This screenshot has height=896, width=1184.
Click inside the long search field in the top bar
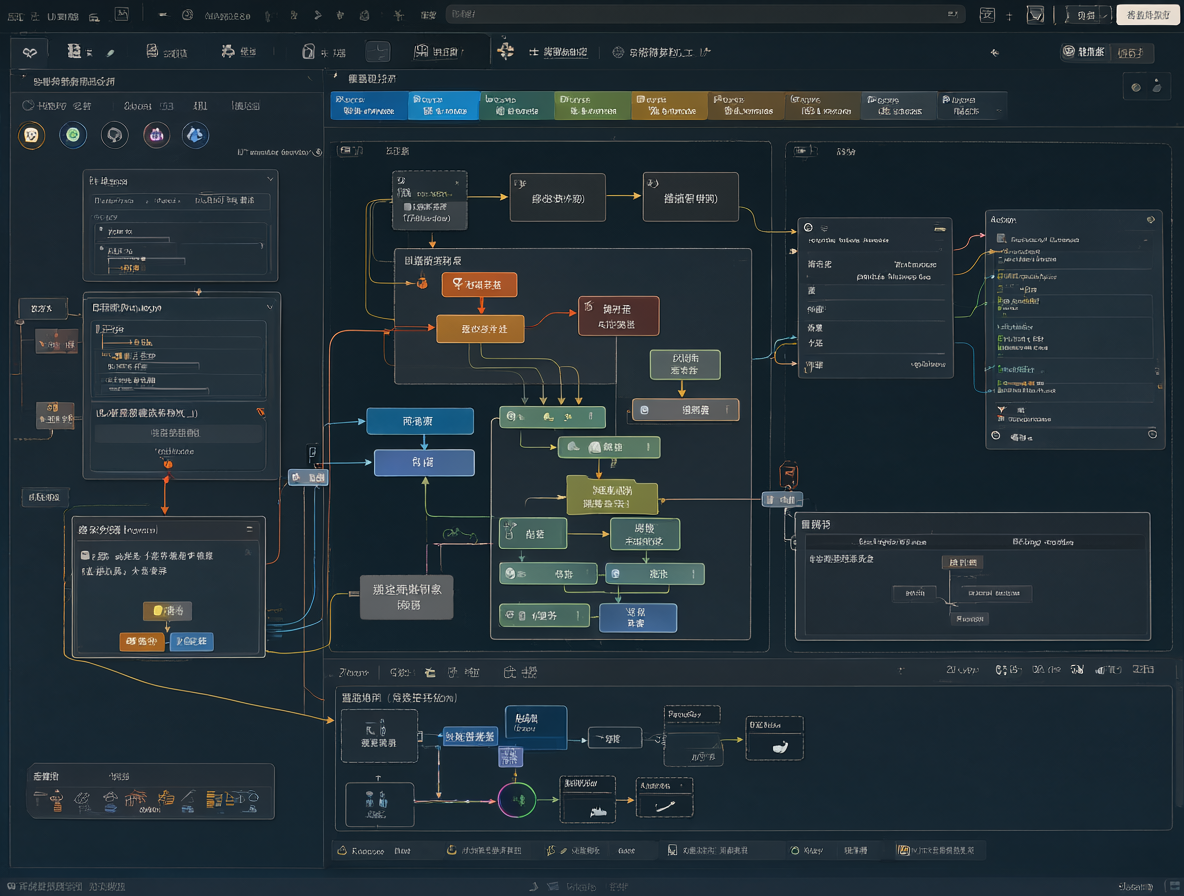(x=705, y=14)
